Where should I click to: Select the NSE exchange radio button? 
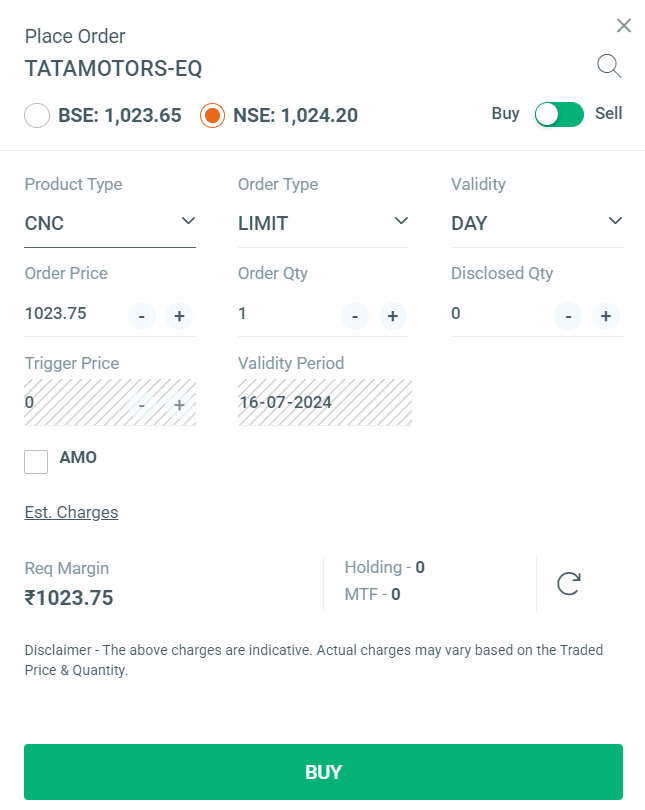coord(212,115)
